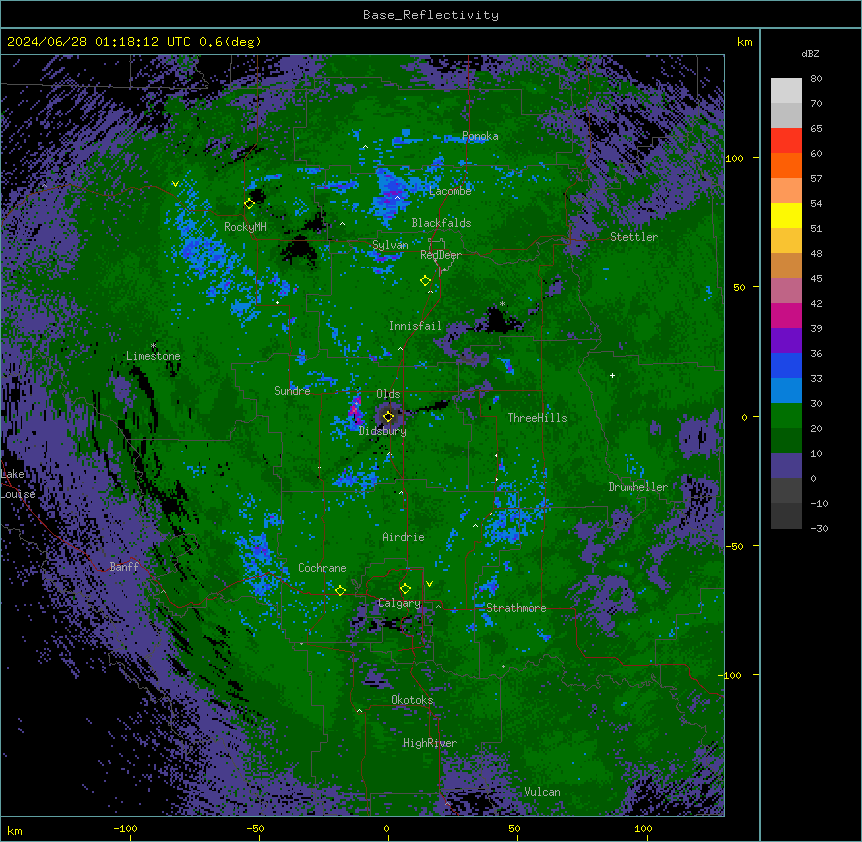The image size is (862, 842).
Task: Click the HighRiver city label
Action: click(x=430, y=743)
